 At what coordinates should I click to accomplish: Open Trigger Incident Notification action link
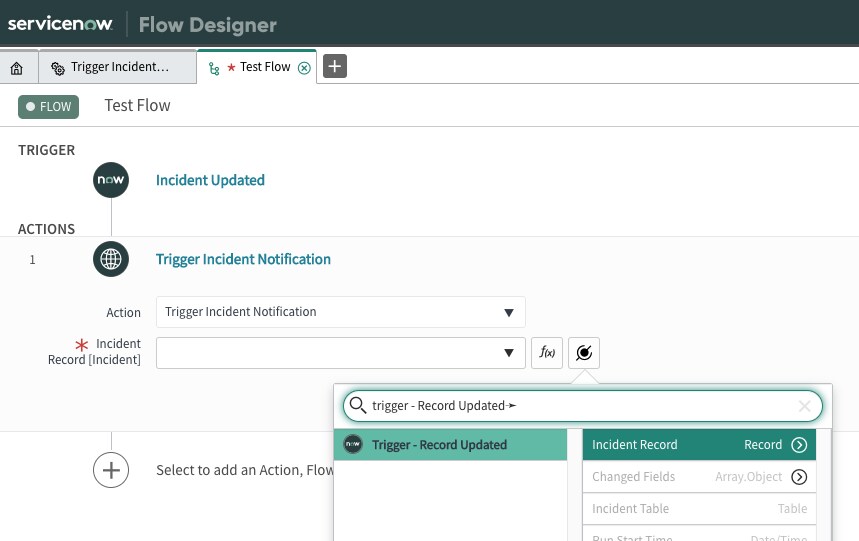click(x=243, y=259)
